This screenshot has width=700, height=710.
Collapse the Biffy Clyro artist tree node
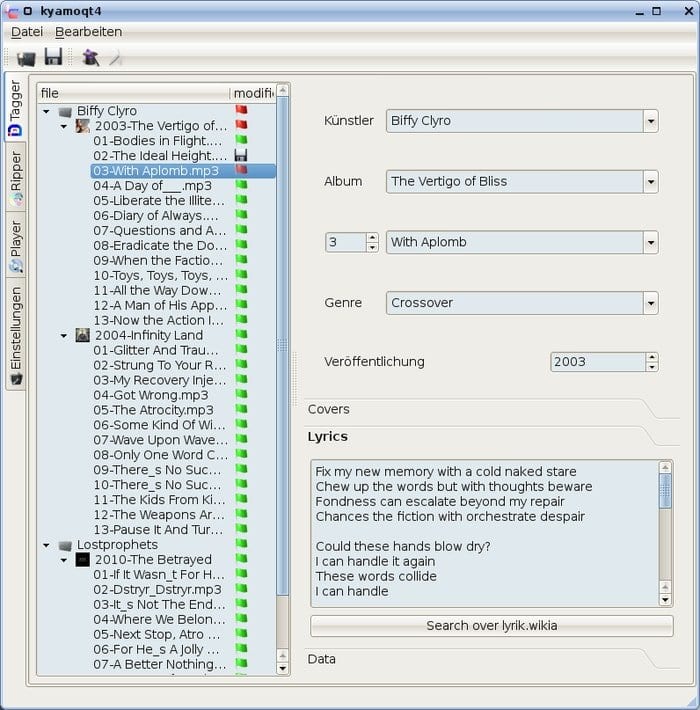coord(46,111)
